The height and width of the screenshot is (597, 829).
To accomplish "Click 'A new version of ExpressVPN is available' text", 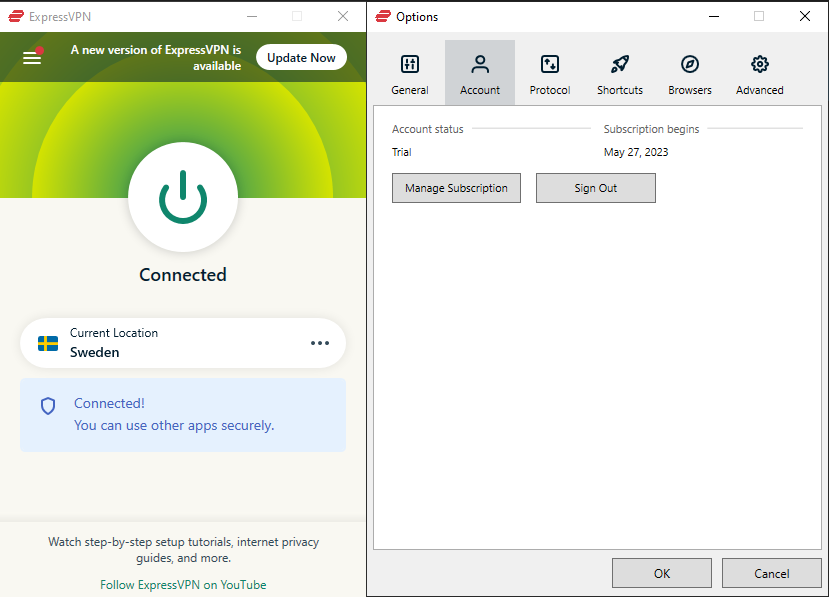I will (156, 58).
